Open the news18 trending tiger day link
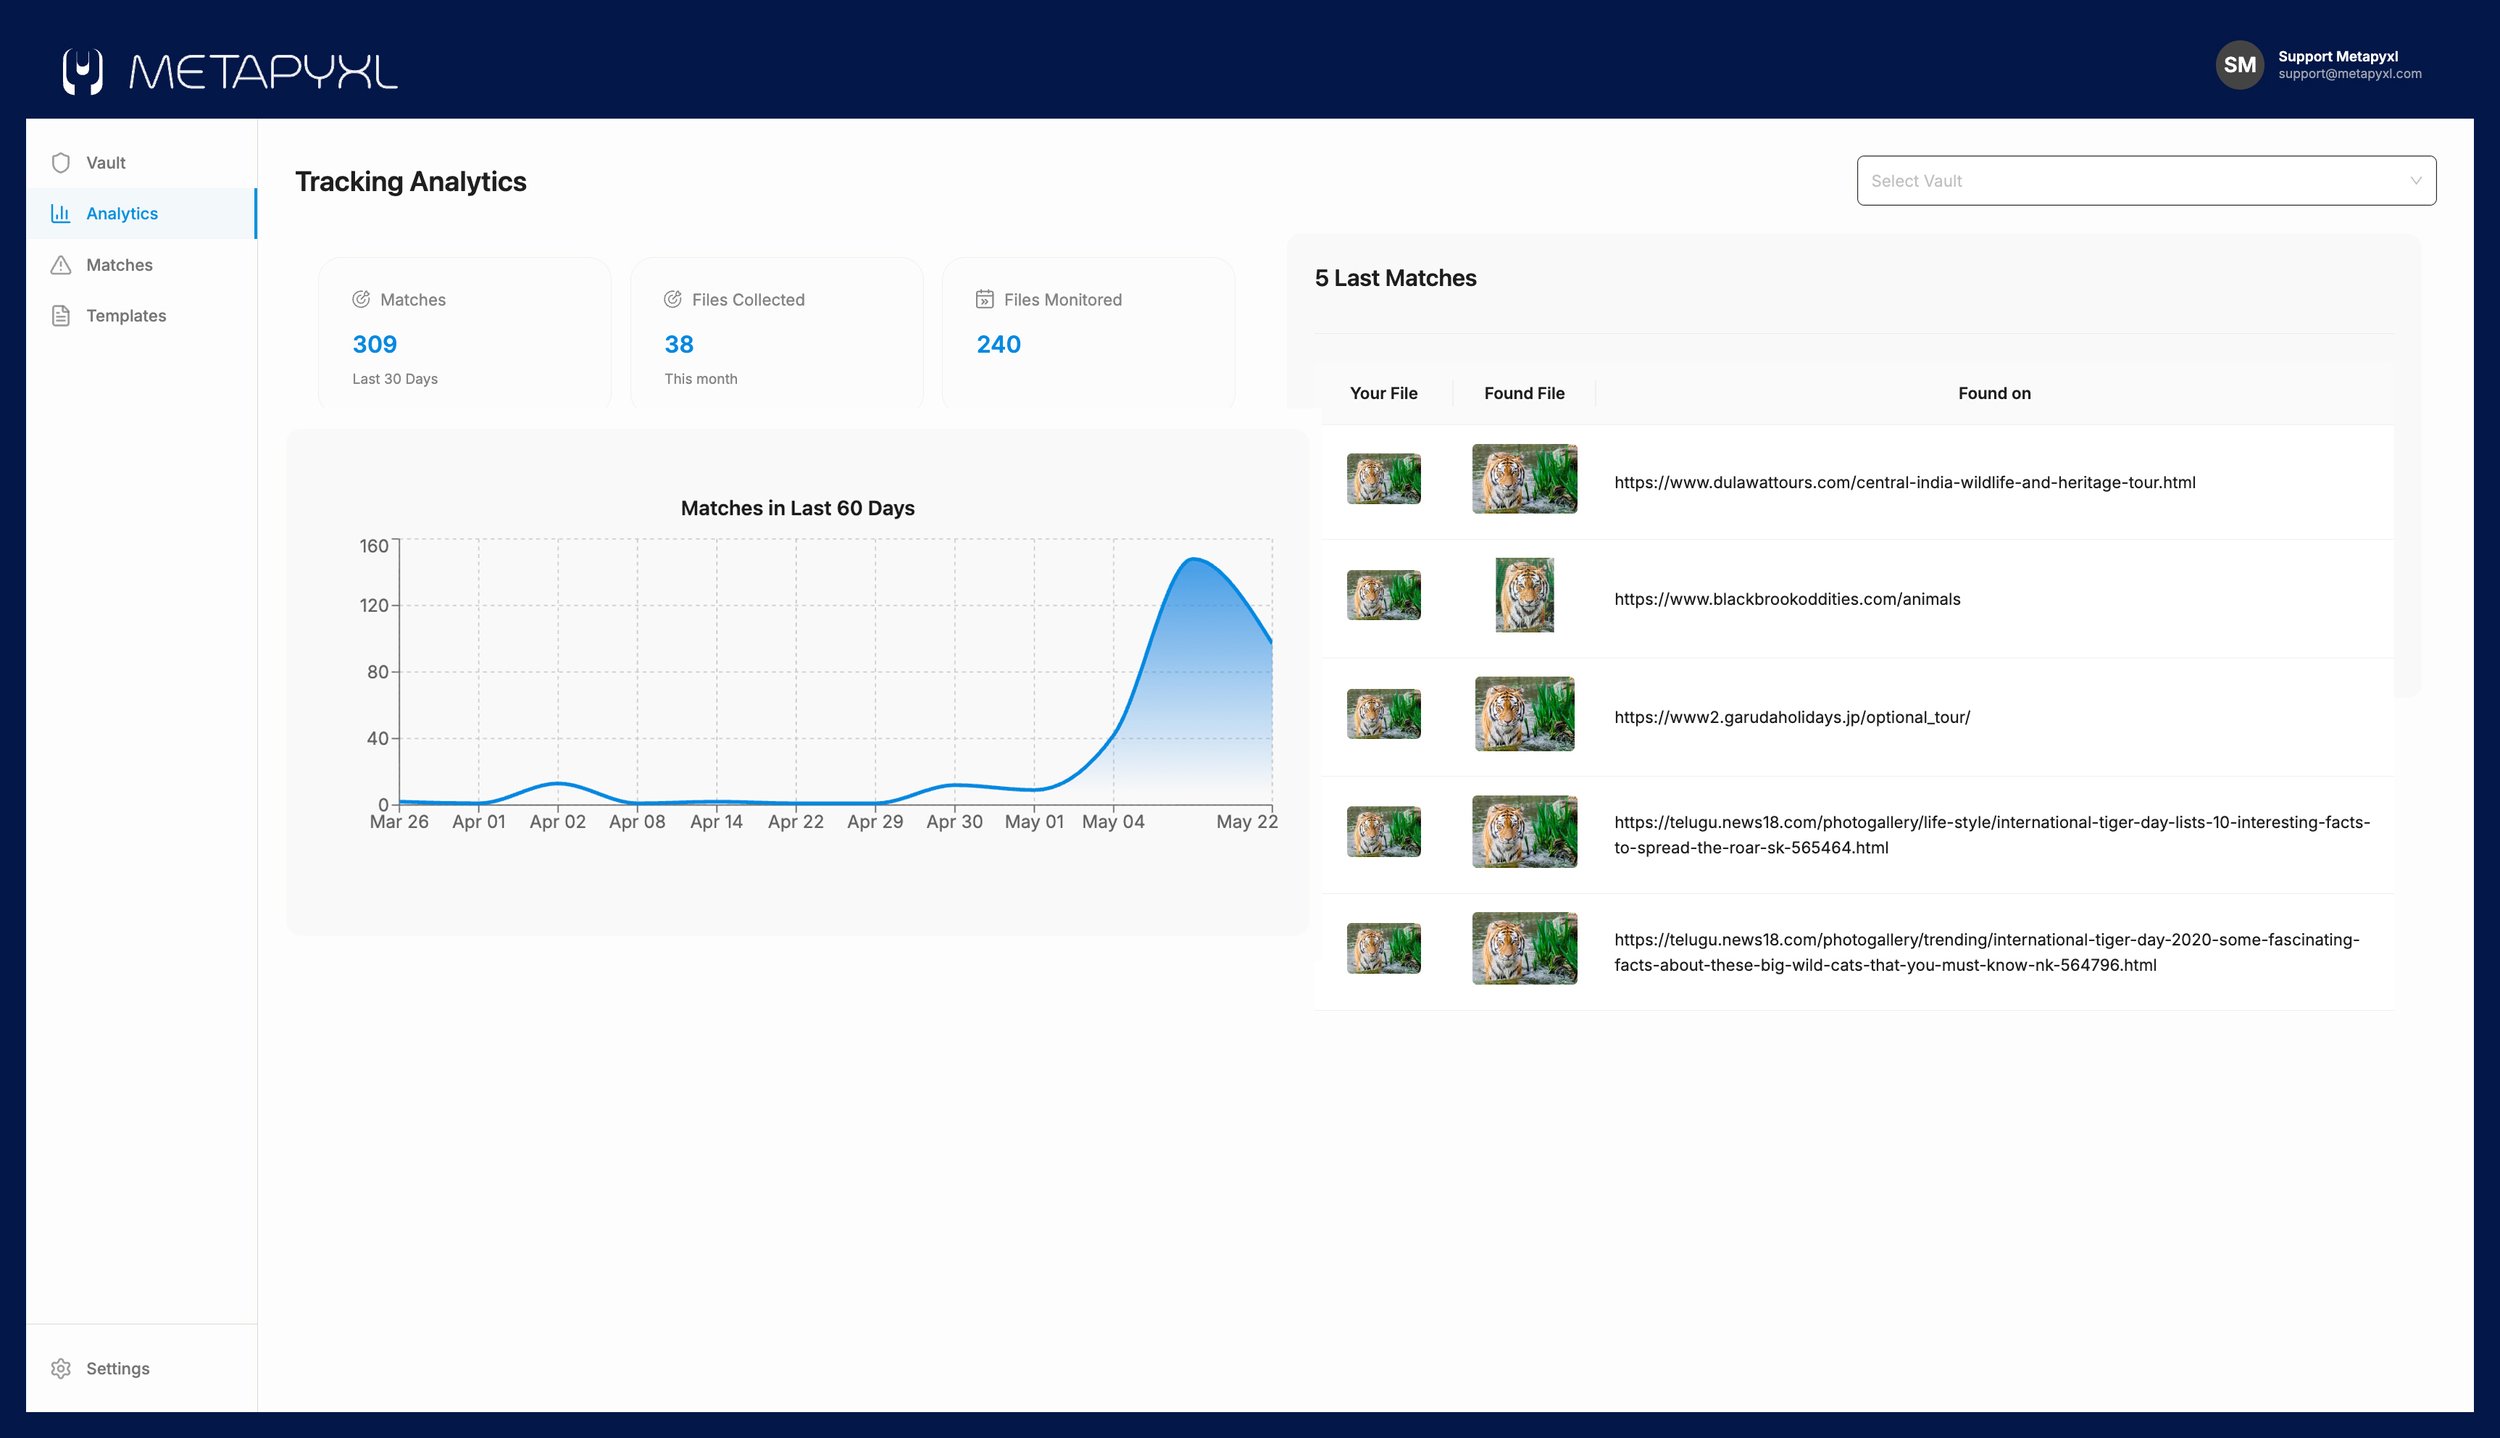This screenshot has height=1438, width=2500. pos(1986,952)
